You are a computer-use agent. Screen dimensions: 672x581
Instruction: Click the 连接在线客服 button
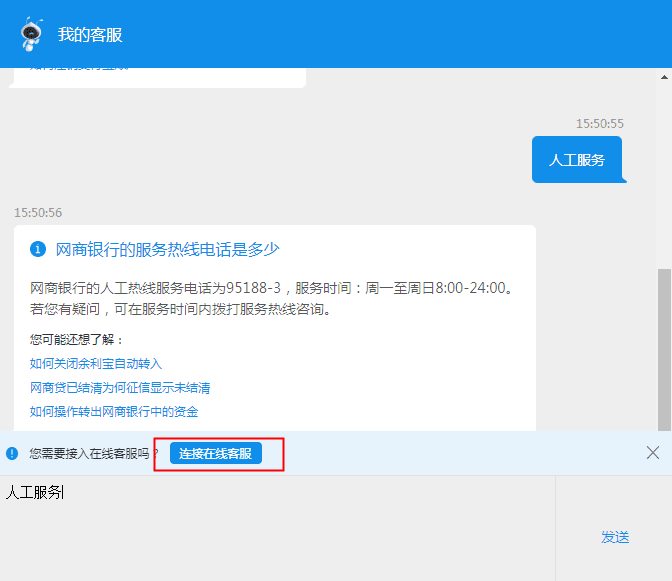[x=216, y=453]
